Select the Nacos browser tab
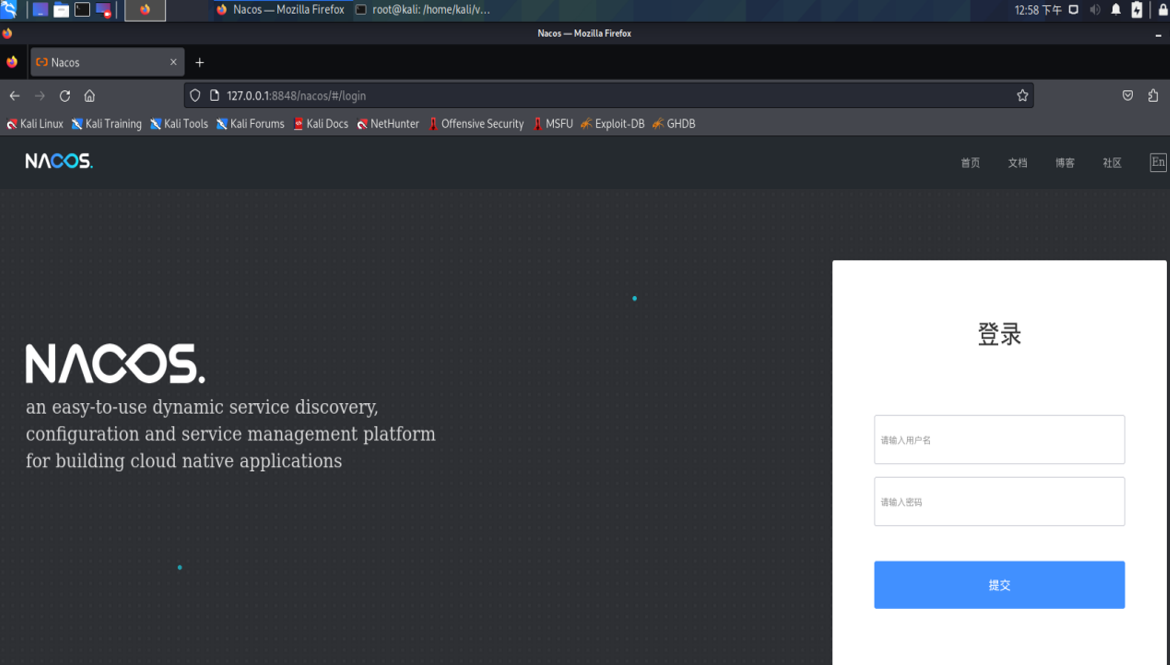 tap(106, 62)
